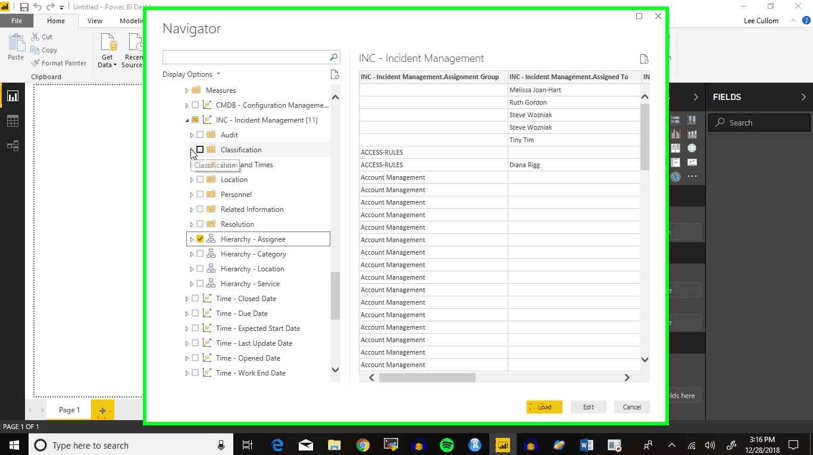Image resolution: width=813 pixels, height=455 pixels.
Task: Click the Get Data ribbon icon
Action: 107,50
